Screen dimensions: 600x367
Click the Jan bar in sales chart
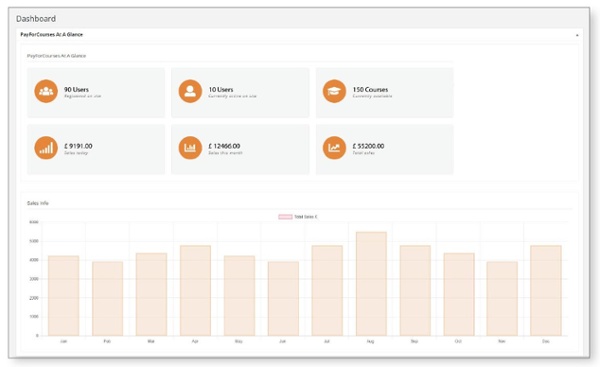[64, 296]
